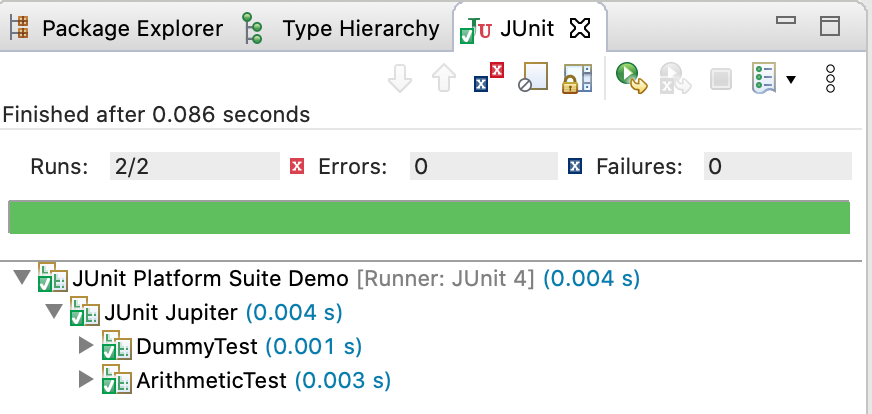Click the Stop JUnit Test Run icon

(x=721, y=79)
